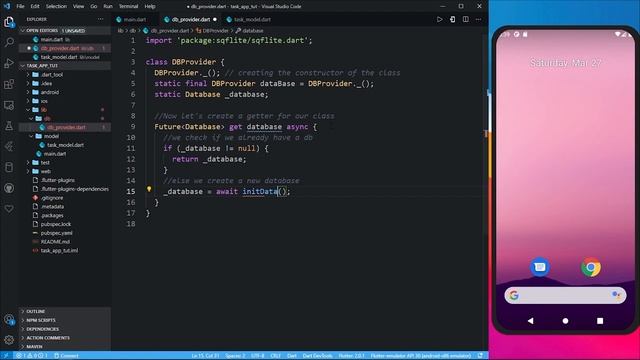Open the Manage gear settings

[9, 340]
